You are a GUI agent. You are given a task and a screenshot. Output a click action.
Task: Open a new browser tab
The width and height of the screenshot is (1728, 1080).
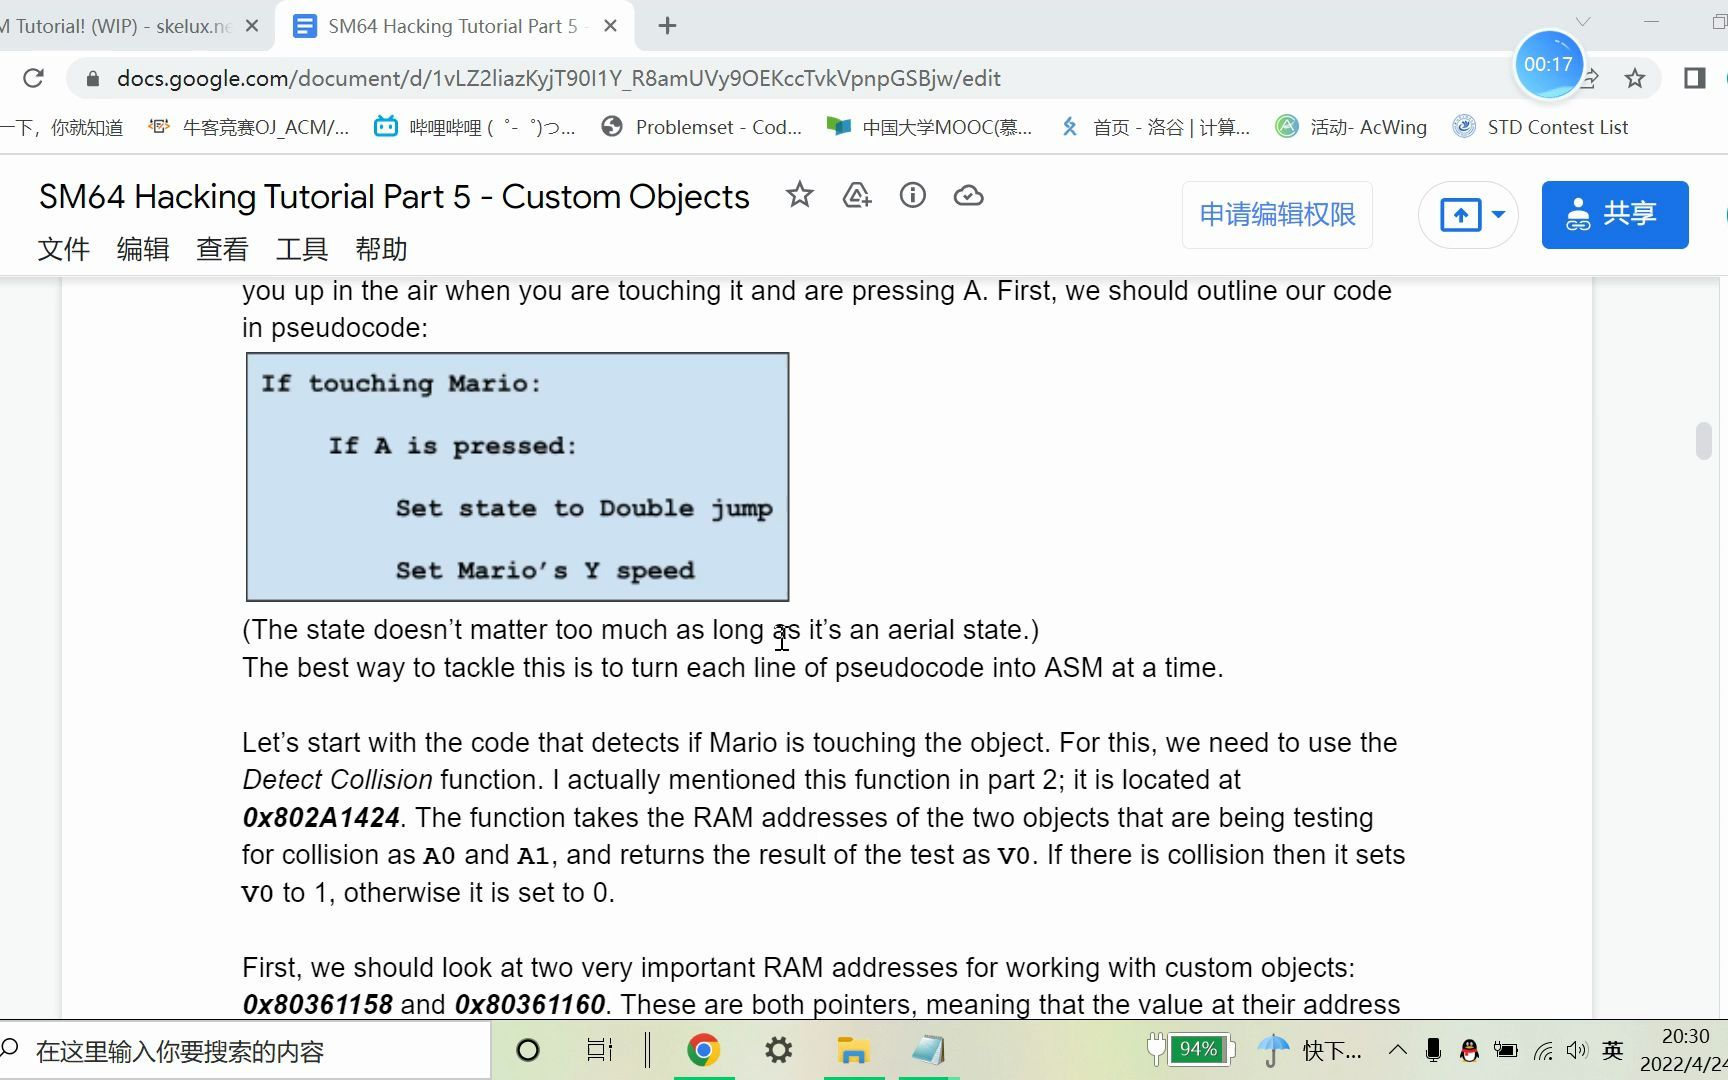[x=667, y=26]
